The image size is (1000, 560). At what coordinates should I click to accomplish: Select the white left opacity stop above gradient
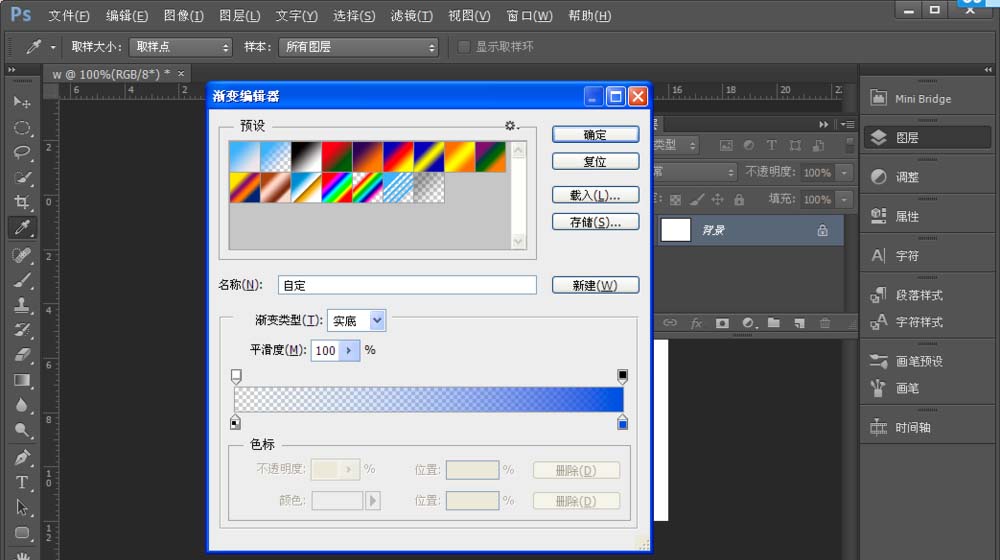point(236,376)
